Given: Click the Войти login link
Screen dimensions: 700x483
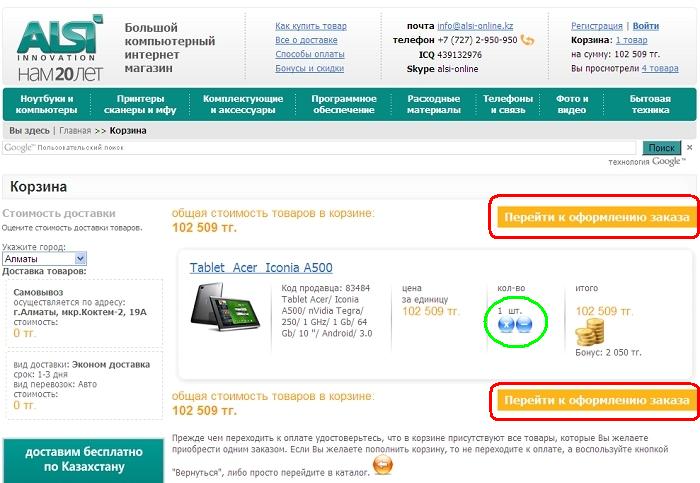Looking at the screenshot, I should [x=646, y=26].
